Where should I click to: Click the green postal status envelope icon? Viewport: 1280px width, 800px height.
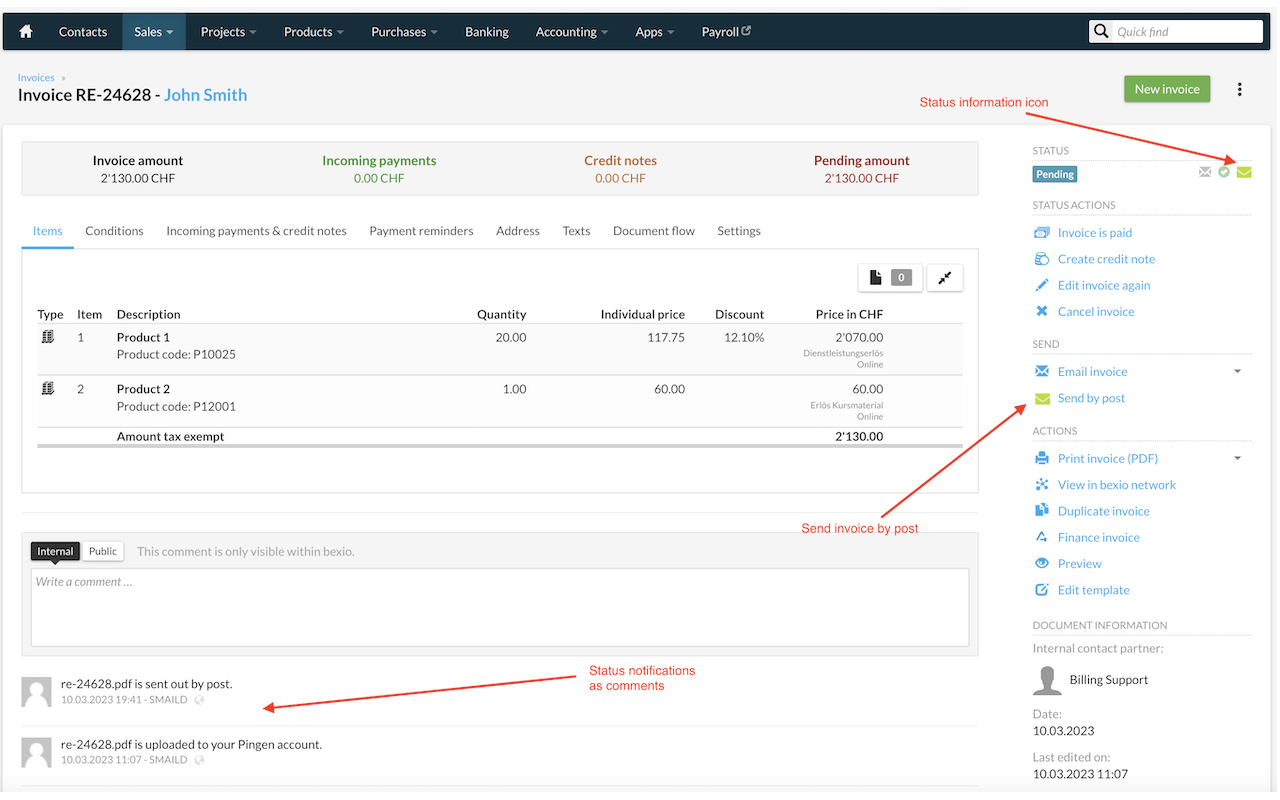point(1244,173)
